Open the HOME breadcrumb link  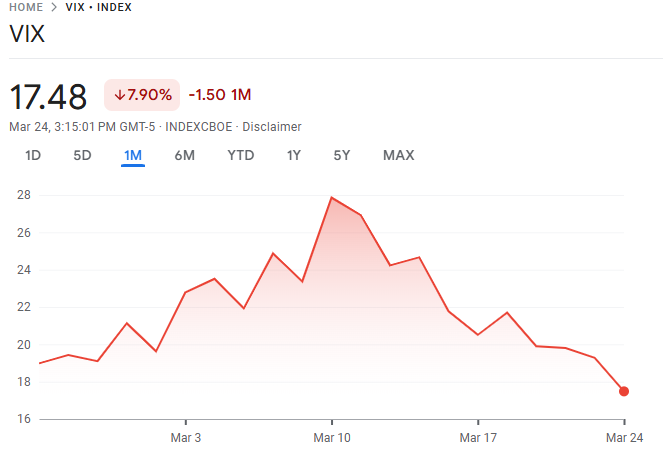(x=26, y=7)
